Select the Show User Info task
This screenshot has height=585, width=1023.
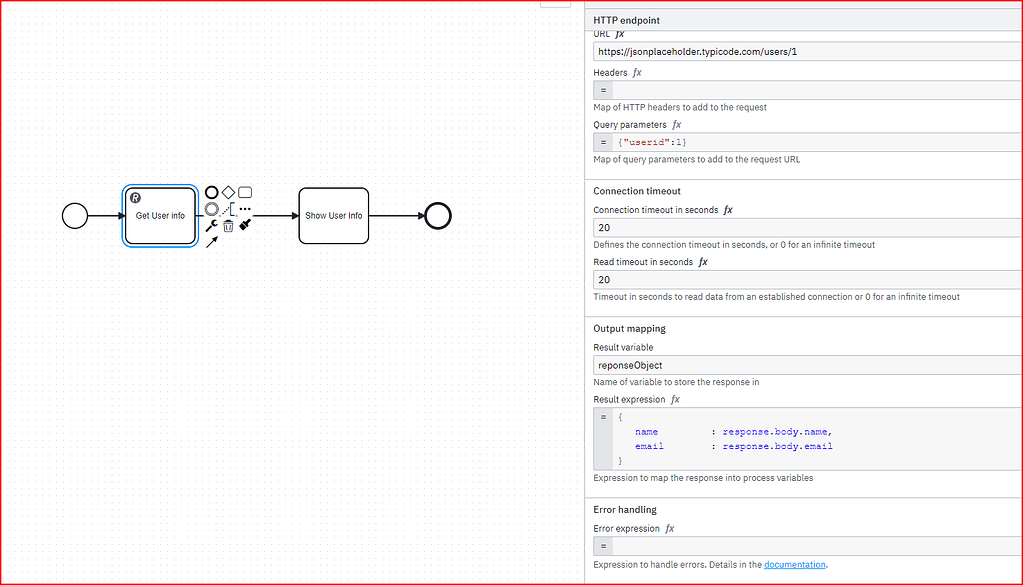pos(333,216)
